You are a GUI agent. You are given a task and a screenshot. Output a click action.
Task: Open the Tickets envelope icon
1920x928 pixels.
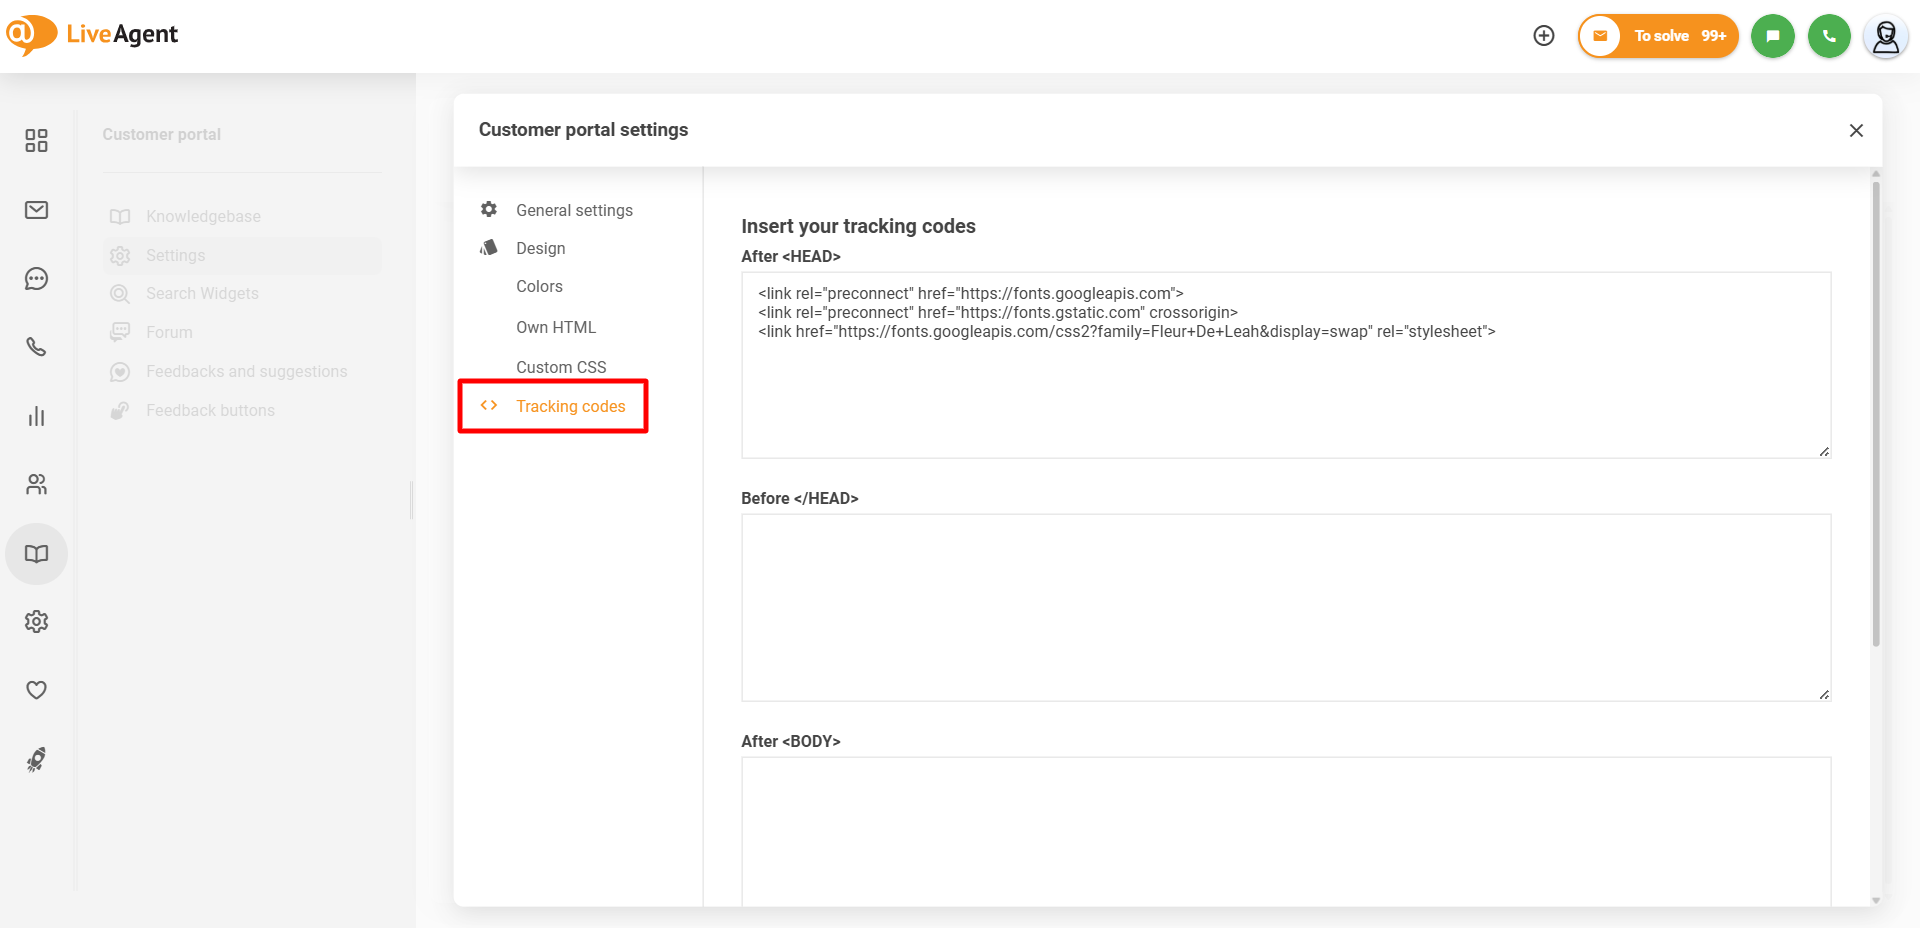[36, 210]
